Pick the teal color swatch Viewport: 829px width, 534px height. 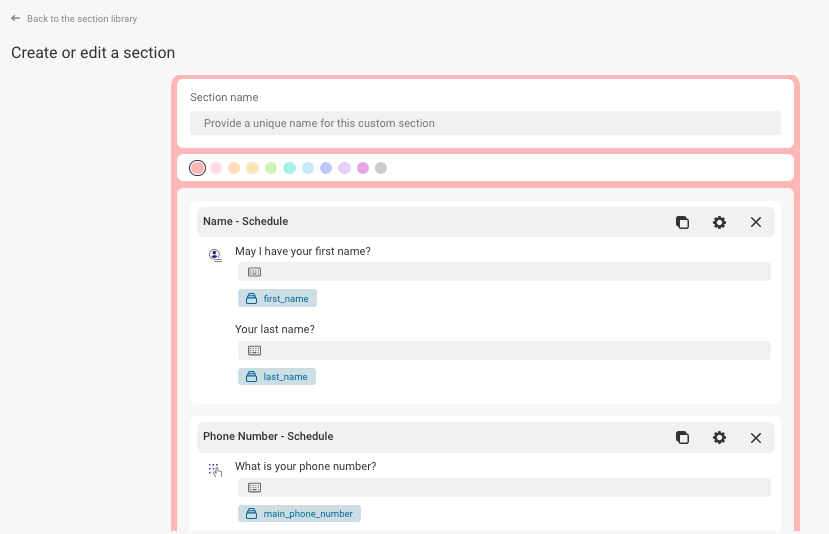click(x=289, y=168)
